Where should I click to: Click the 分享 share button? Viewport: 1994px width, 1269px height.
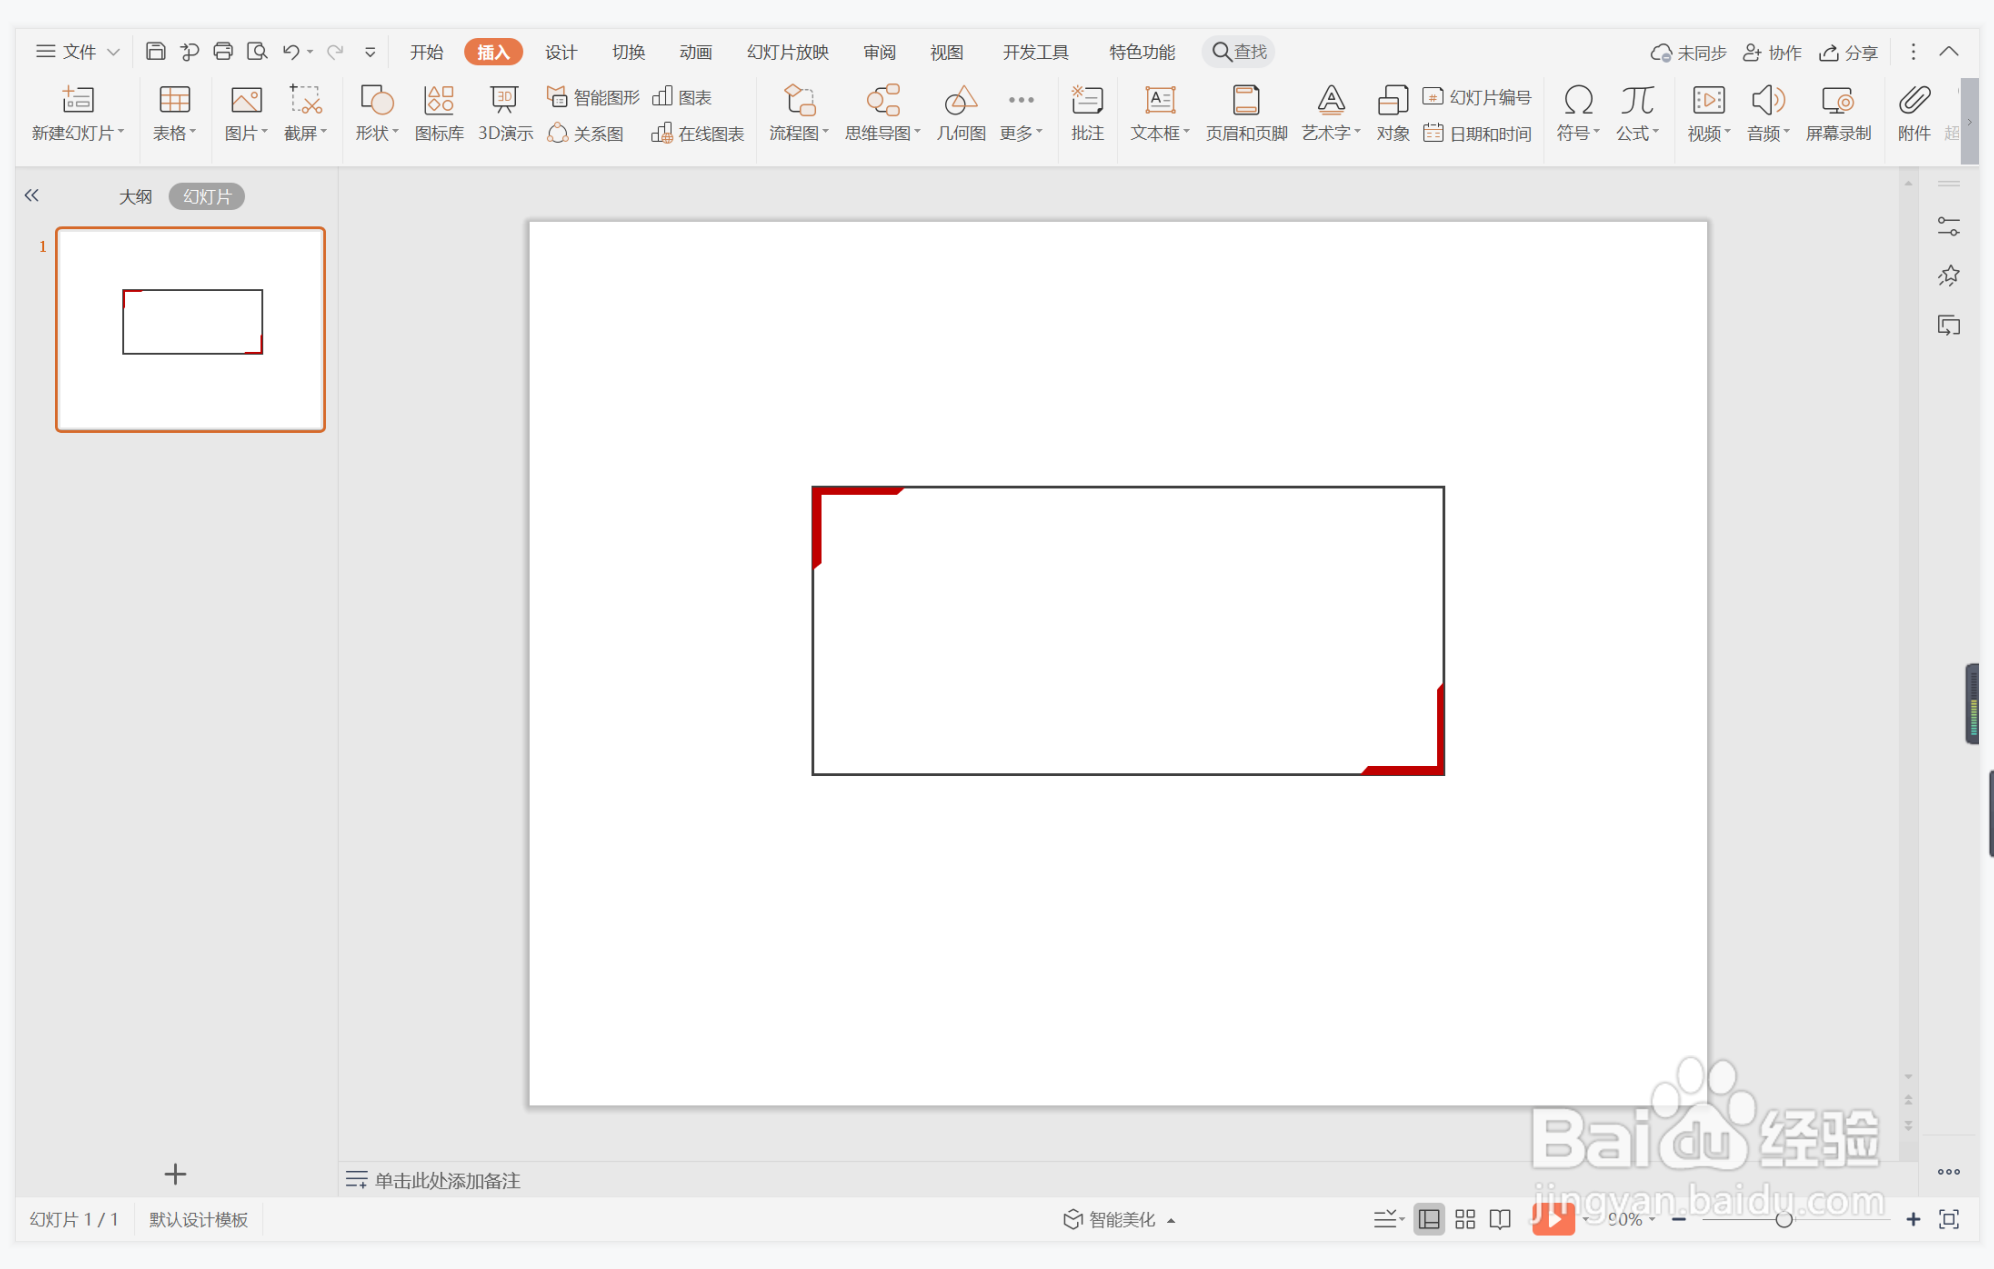coord(1848,52)
